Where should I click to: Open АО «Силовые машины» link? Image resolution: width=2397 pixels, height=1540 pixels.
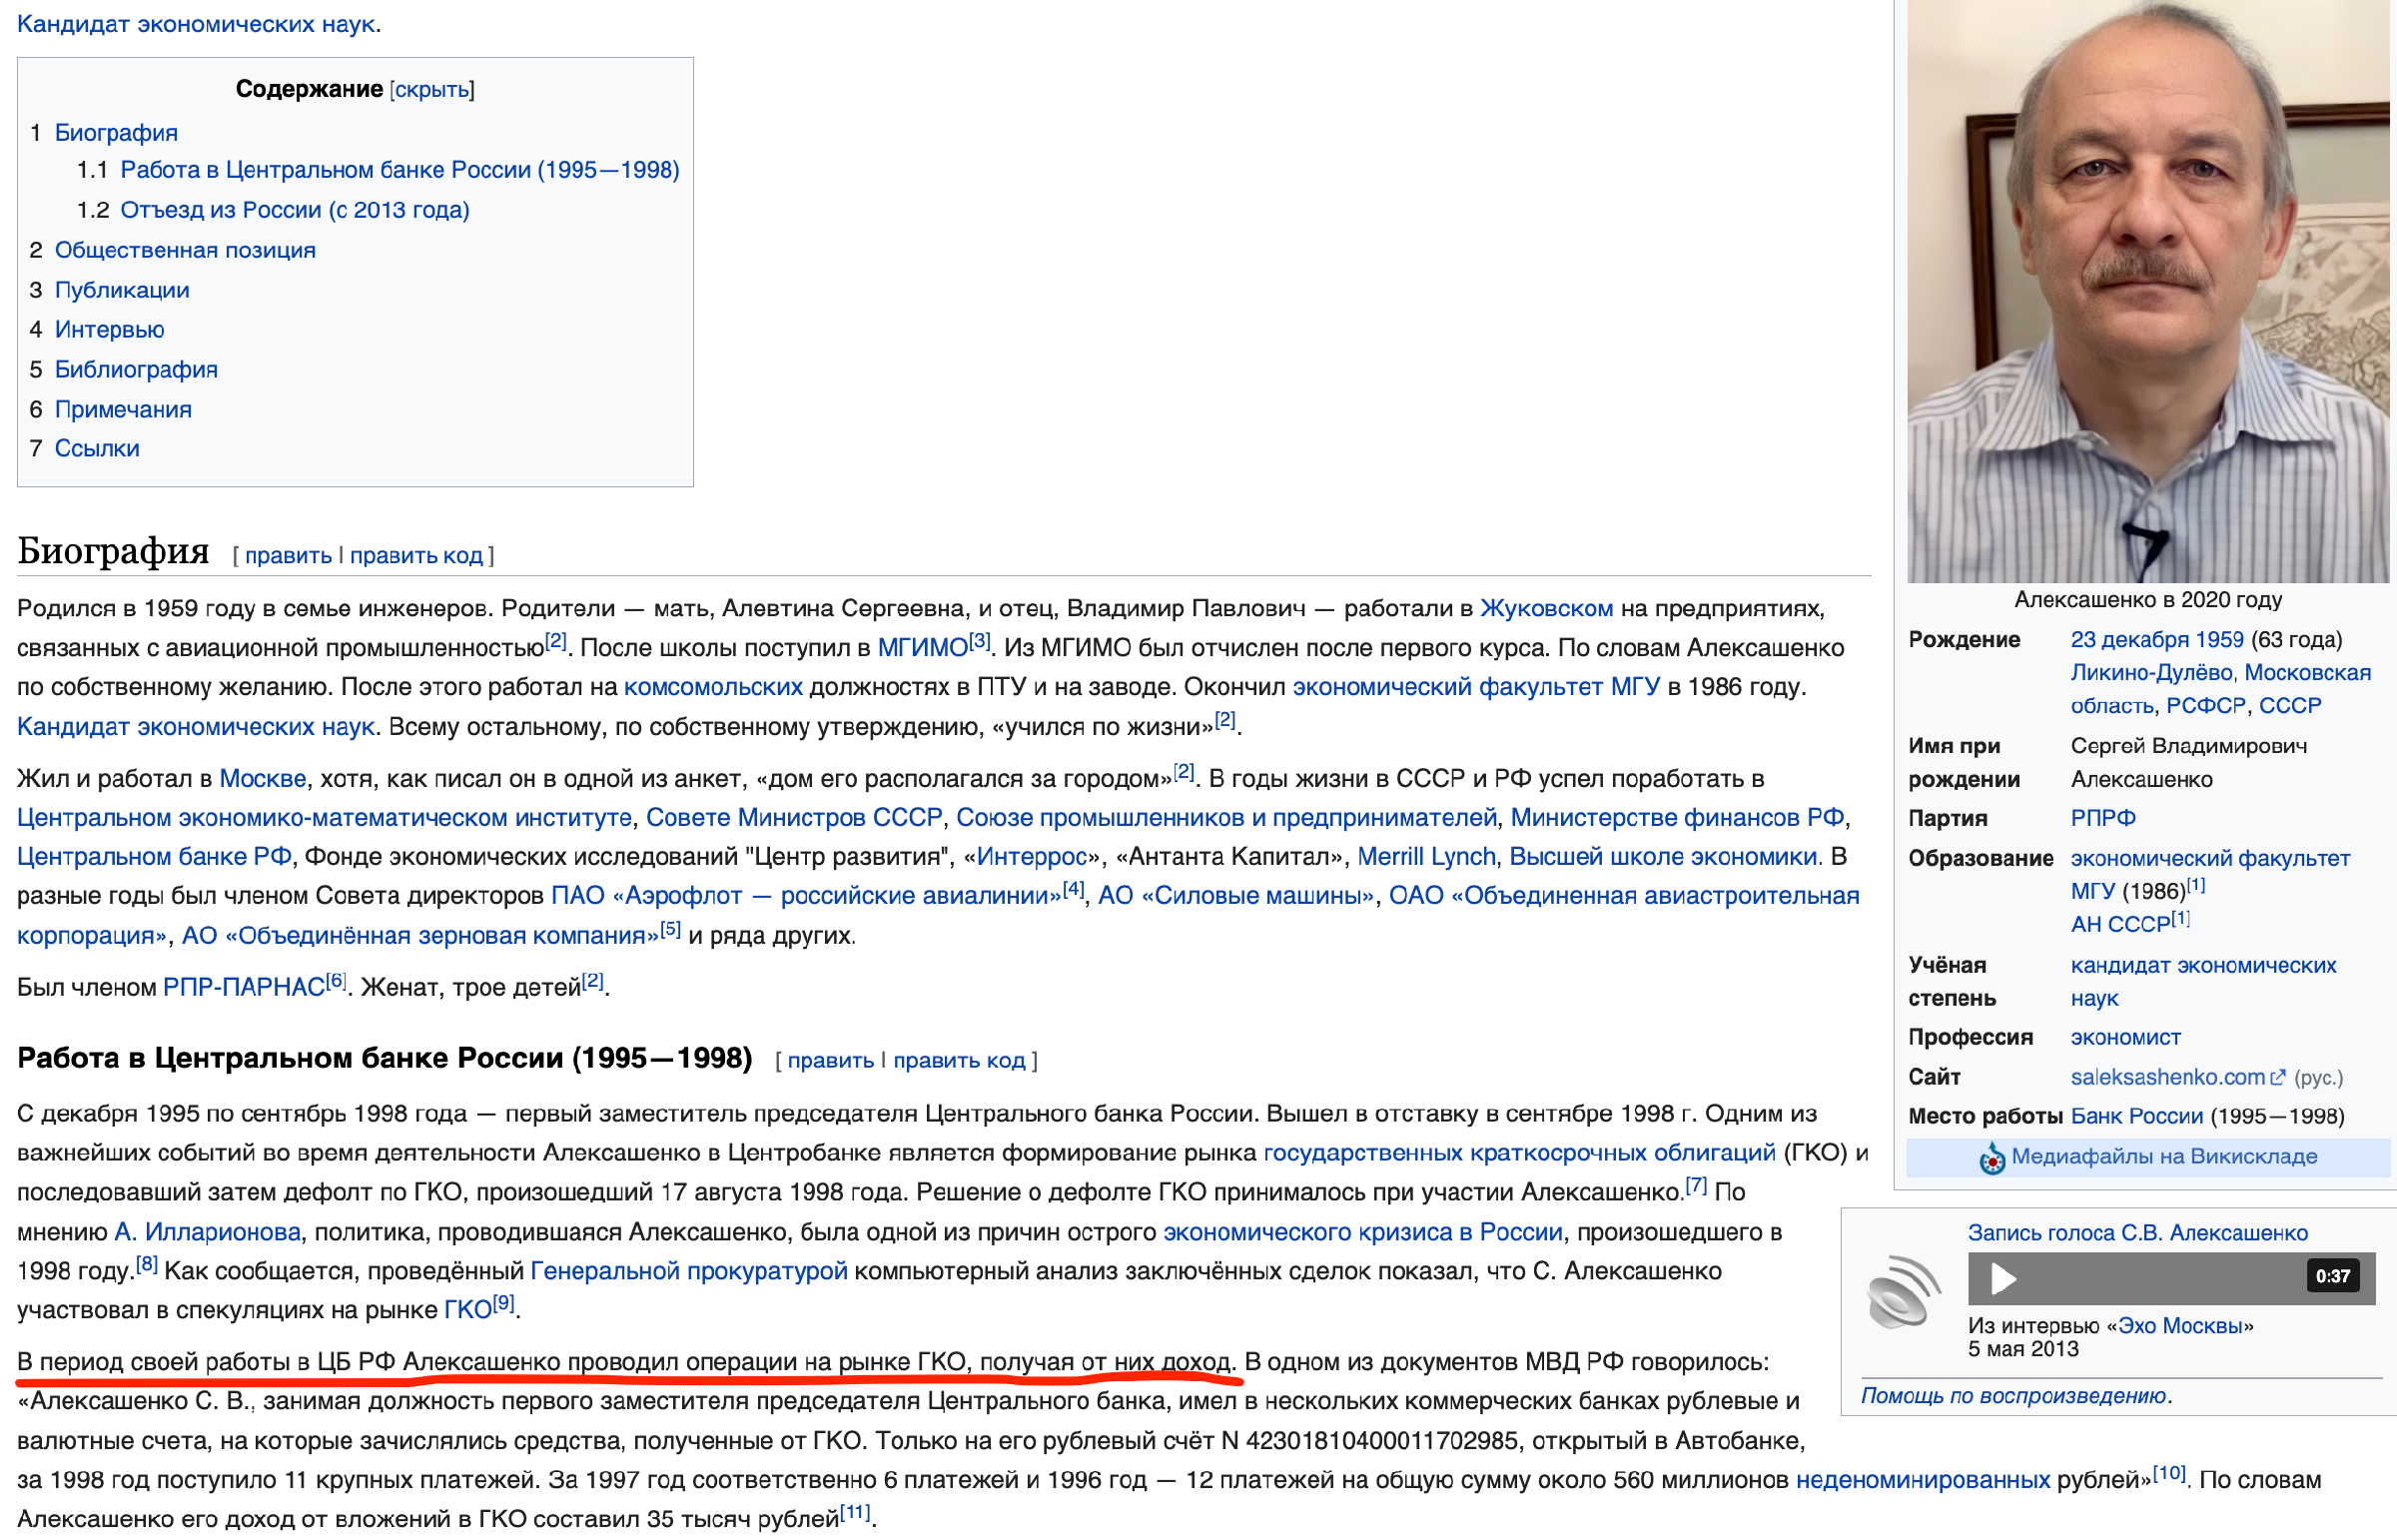coord(1236,896)
